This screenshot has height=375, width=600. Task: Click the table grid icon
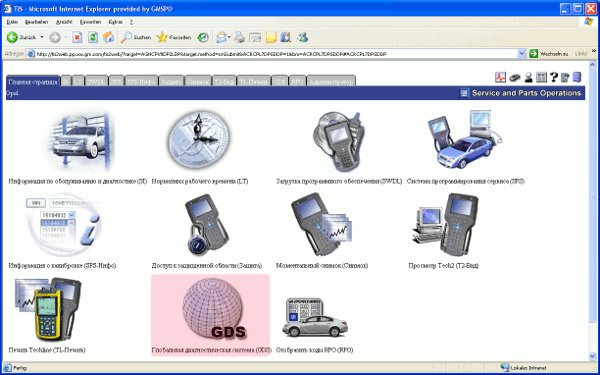coord(541,78)
